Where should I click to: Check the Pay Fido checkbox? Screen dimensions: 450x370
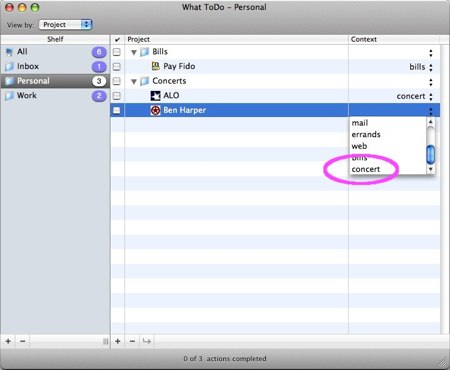[x=117, y=67]
